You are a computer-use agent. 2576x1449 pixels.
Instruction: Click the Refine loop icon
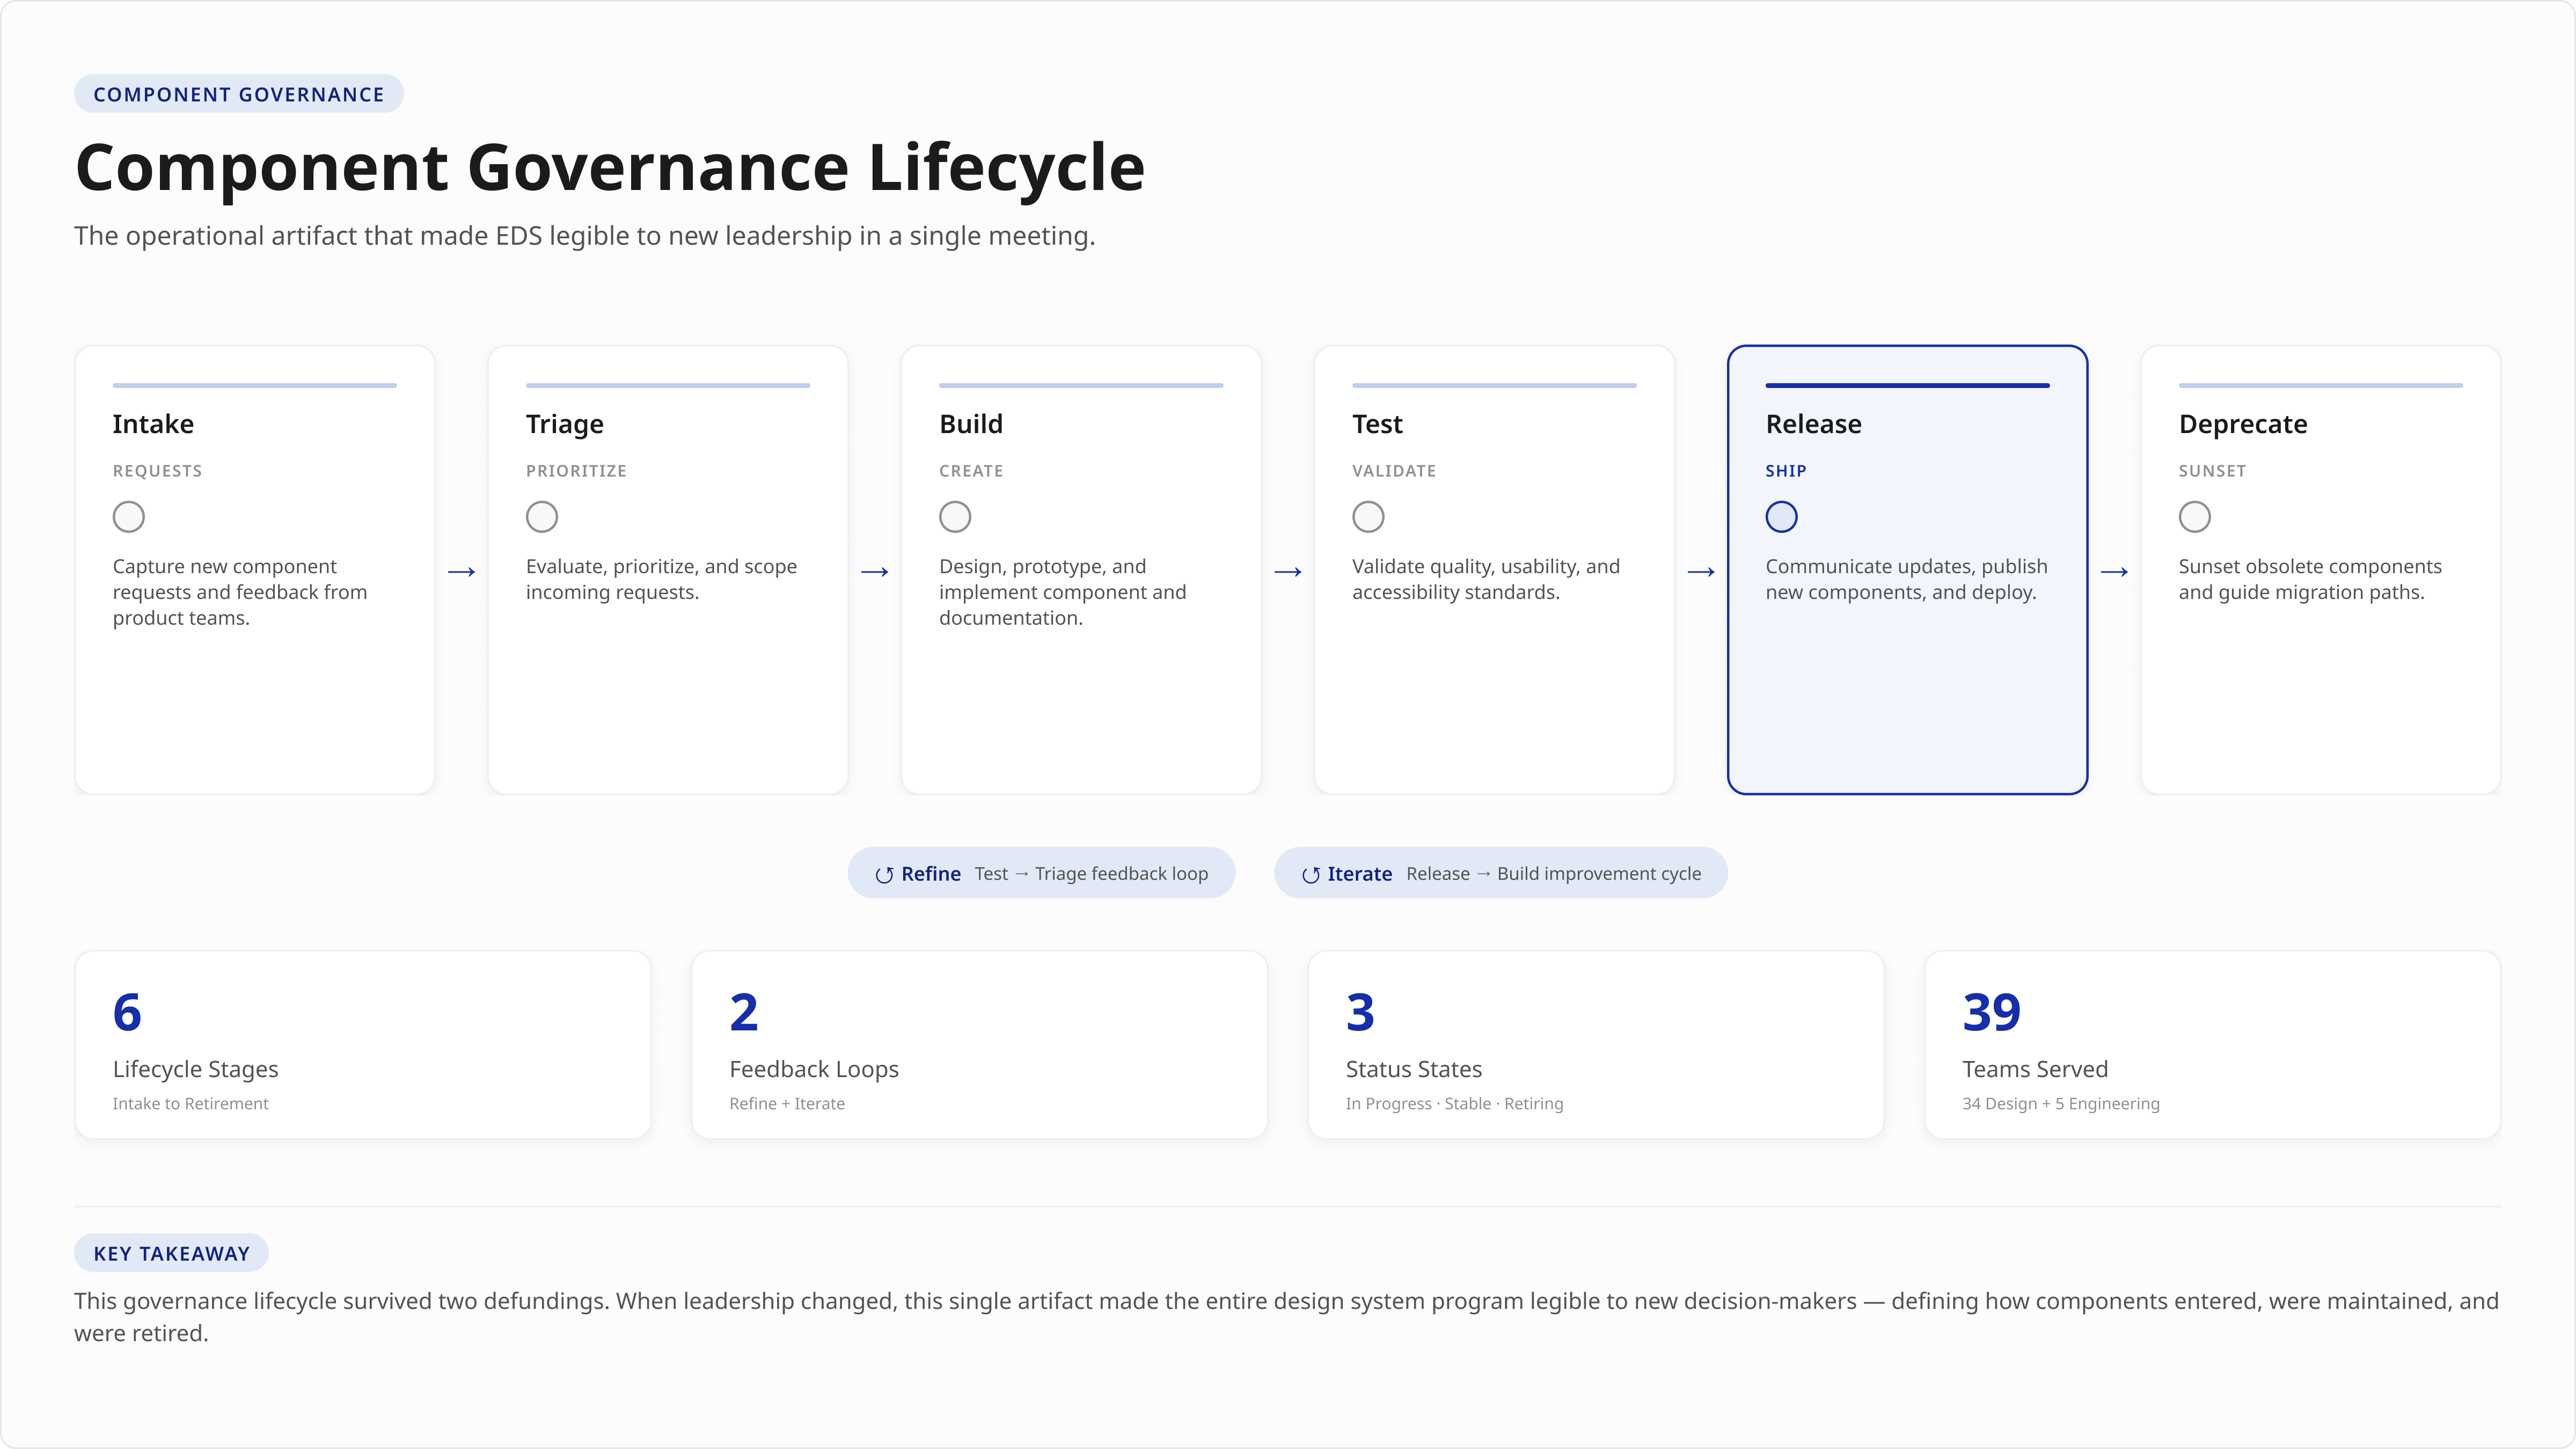tap(884, 874)
